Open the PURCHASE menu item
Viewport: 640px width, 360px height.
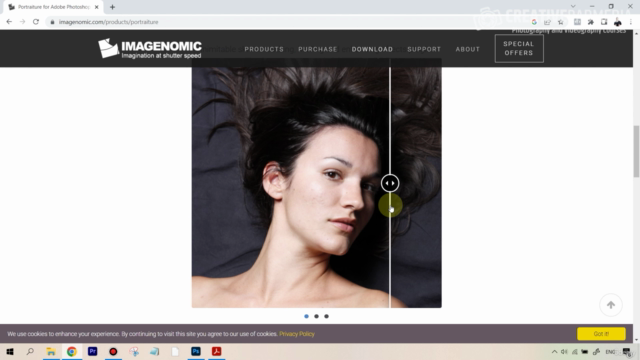point(318,49)
